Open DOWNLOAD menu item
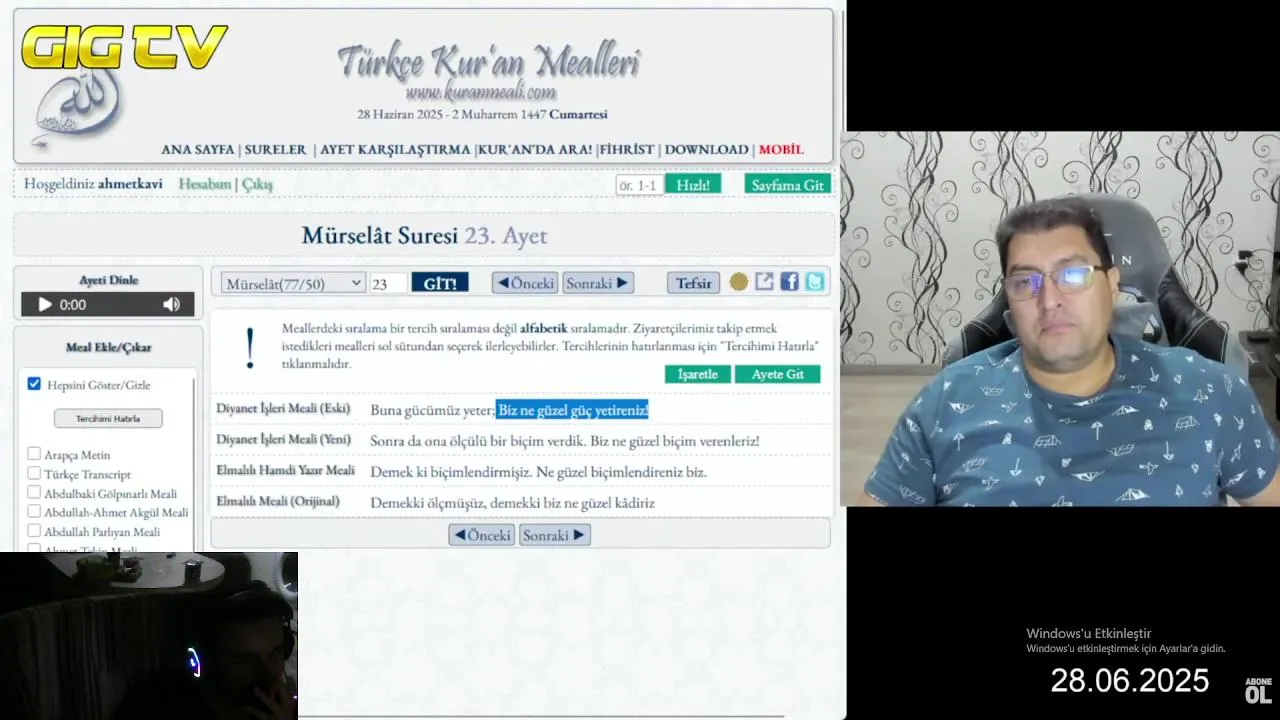 click(x=706, y=150)
